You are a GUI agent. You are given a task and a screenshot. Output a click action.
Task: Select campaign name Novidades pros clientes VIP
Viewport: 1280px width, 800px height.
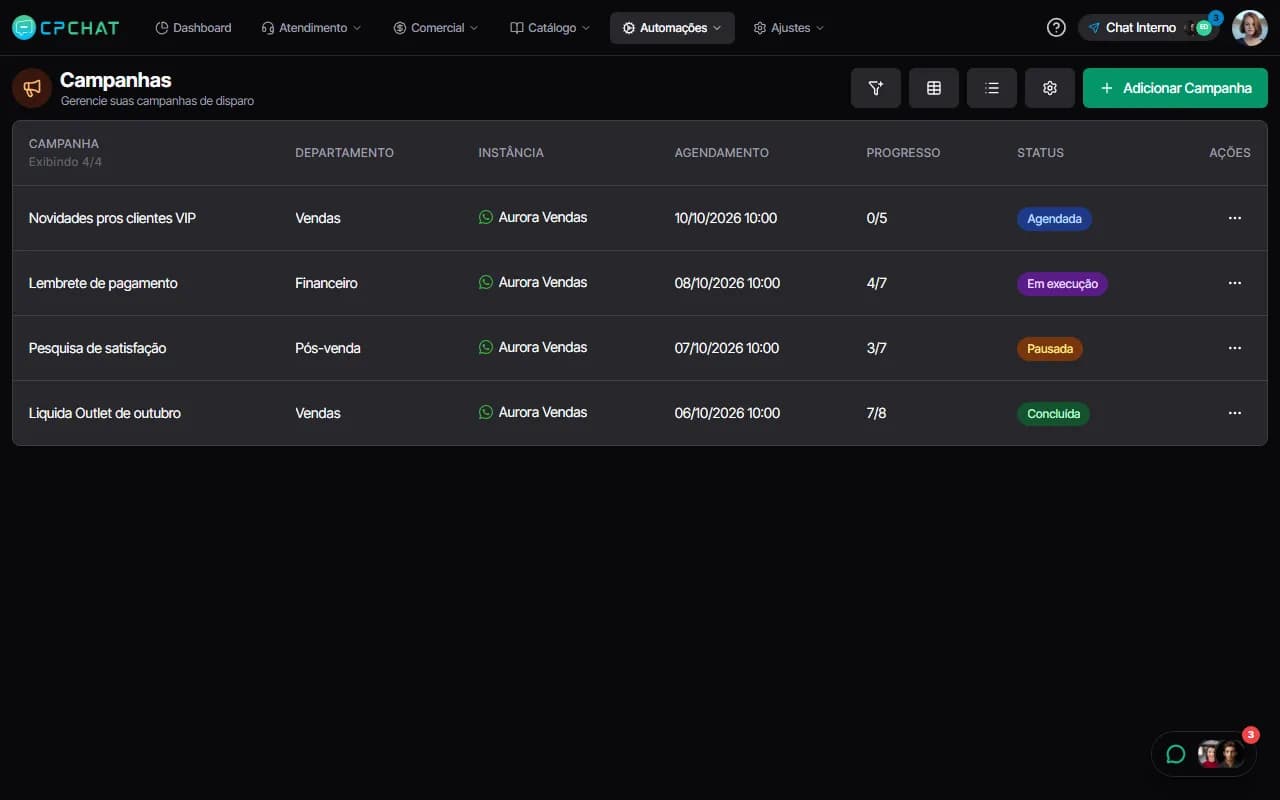tap(112, 218)
